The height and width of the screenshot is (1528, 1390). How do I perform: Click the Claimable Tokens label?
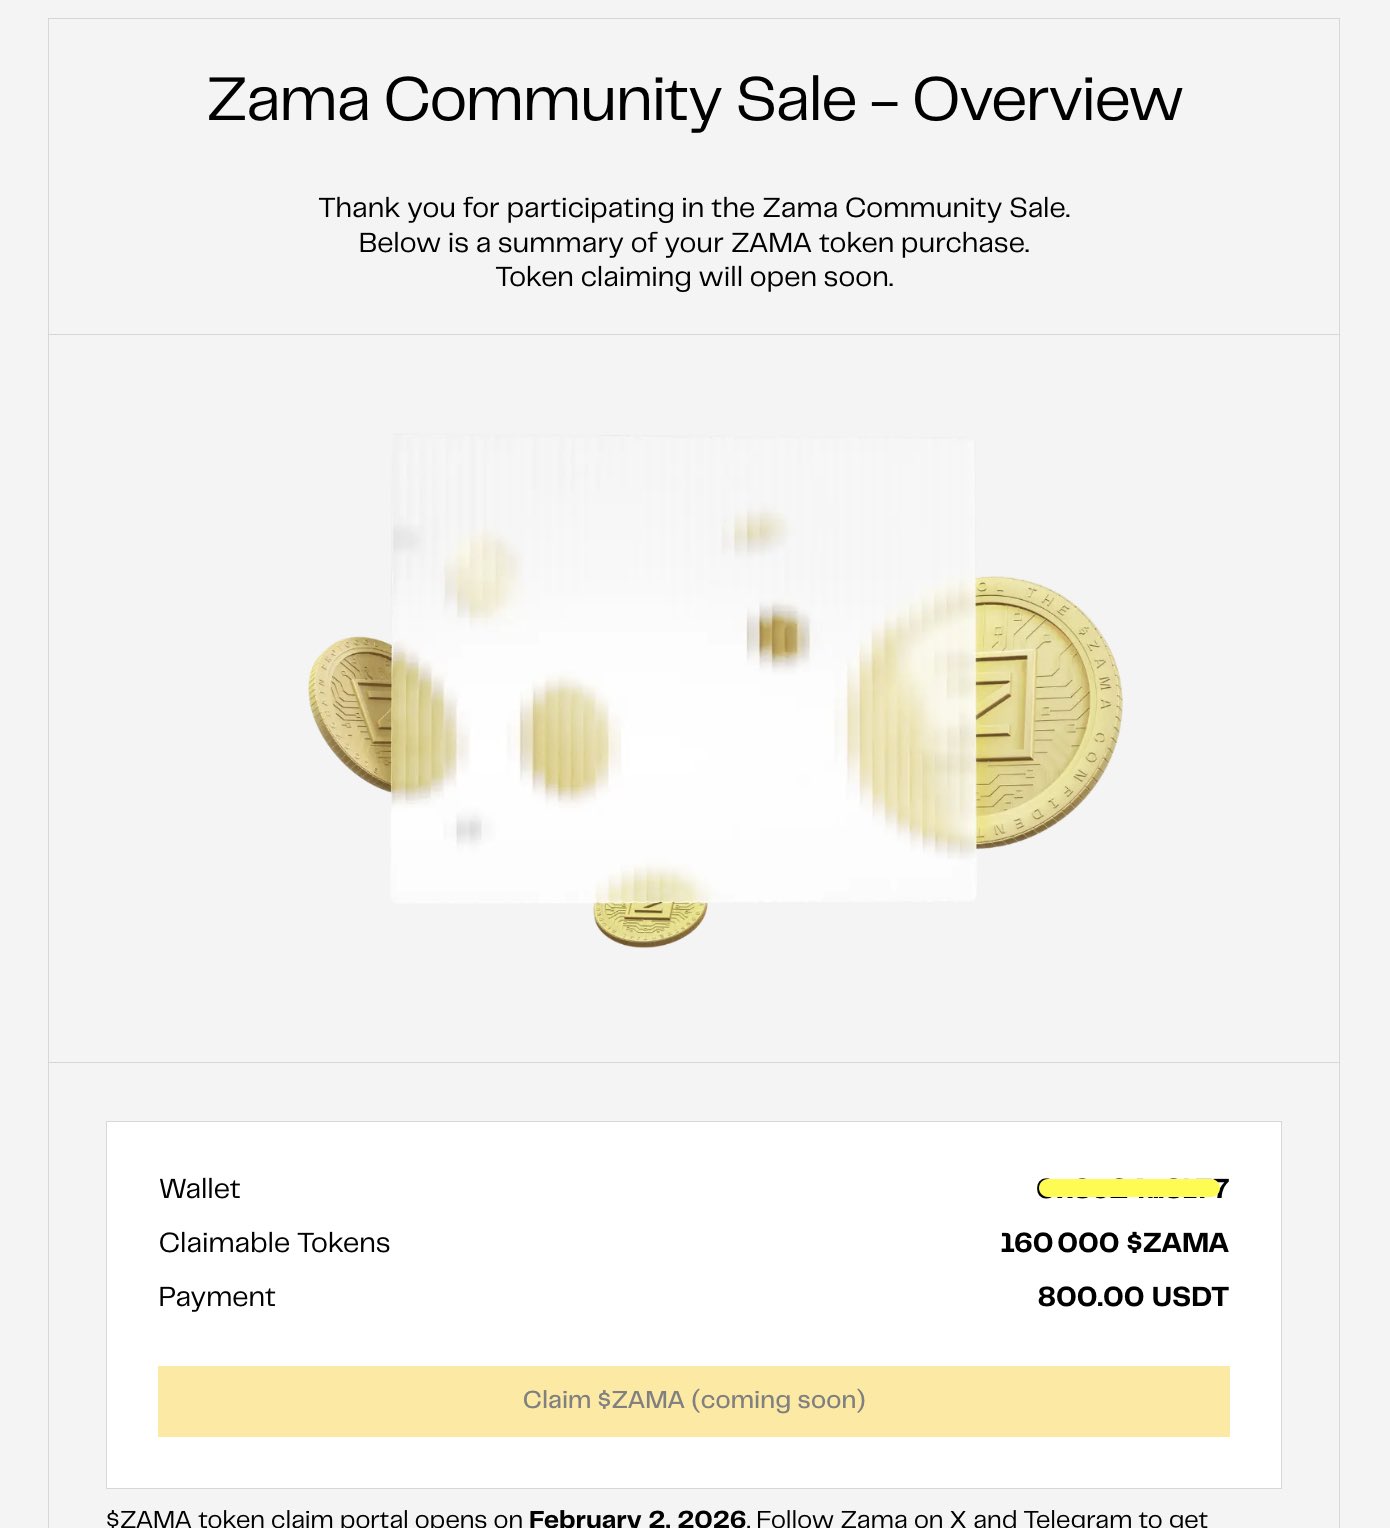pos(274,1242)
